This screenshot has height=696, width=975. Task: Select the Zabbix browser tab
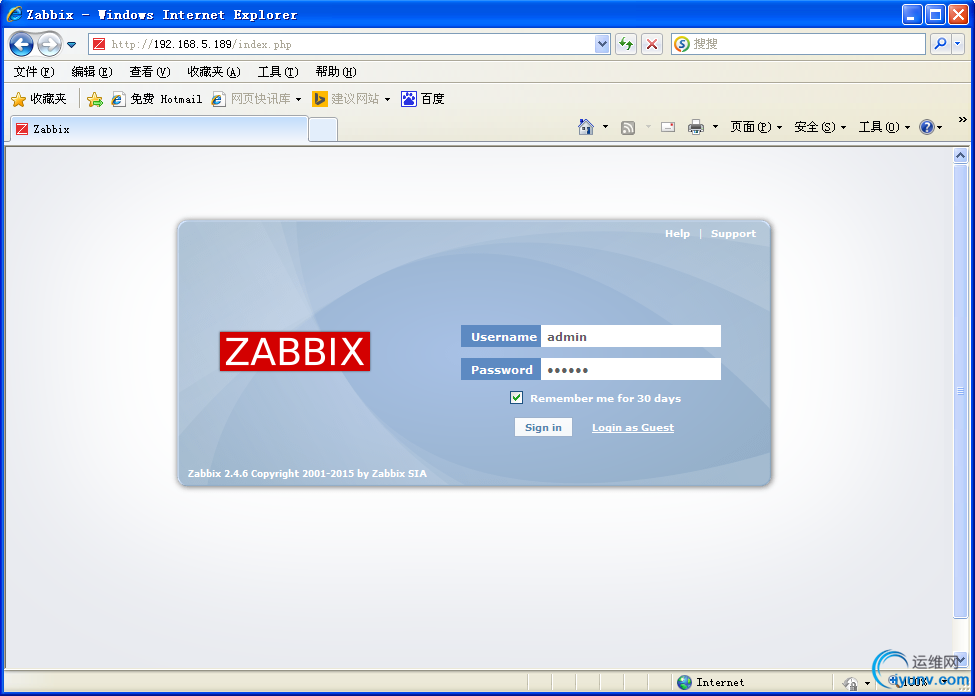[x=159, y=129]
